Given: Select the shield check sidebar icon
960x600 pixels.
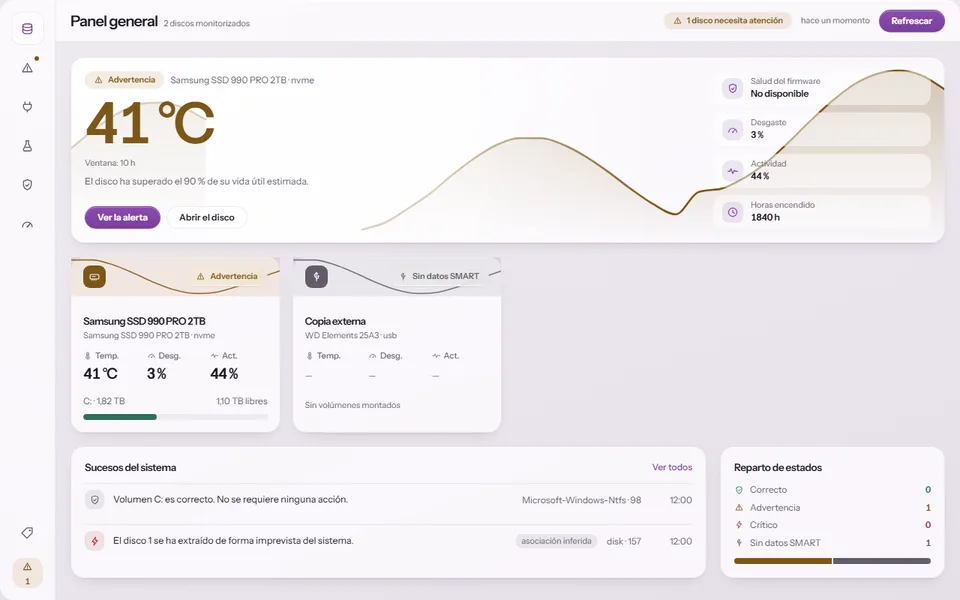Looking at the screenshot, I should point(28,185).
